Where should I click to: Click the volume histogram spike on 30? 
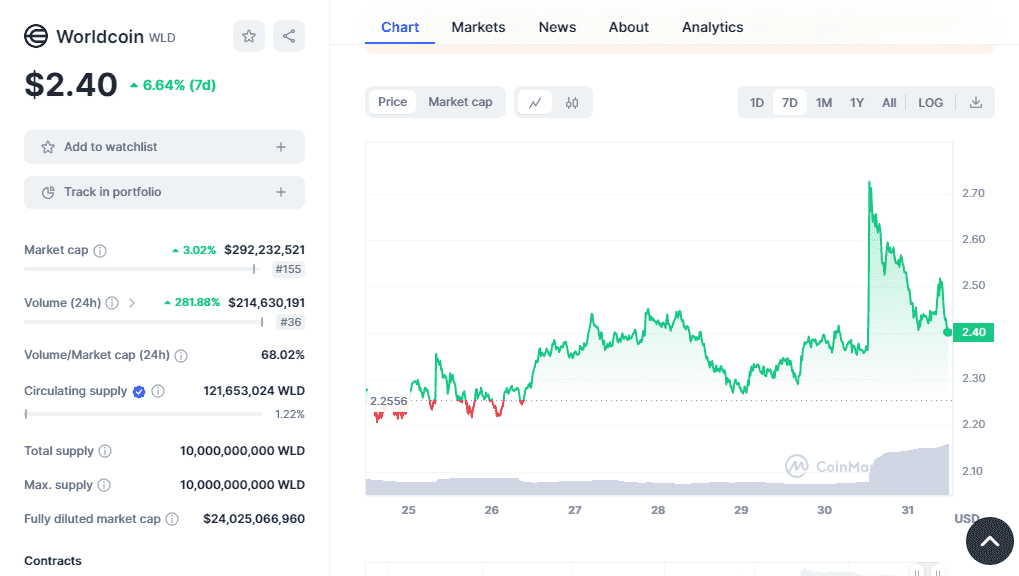click(910, 471)
